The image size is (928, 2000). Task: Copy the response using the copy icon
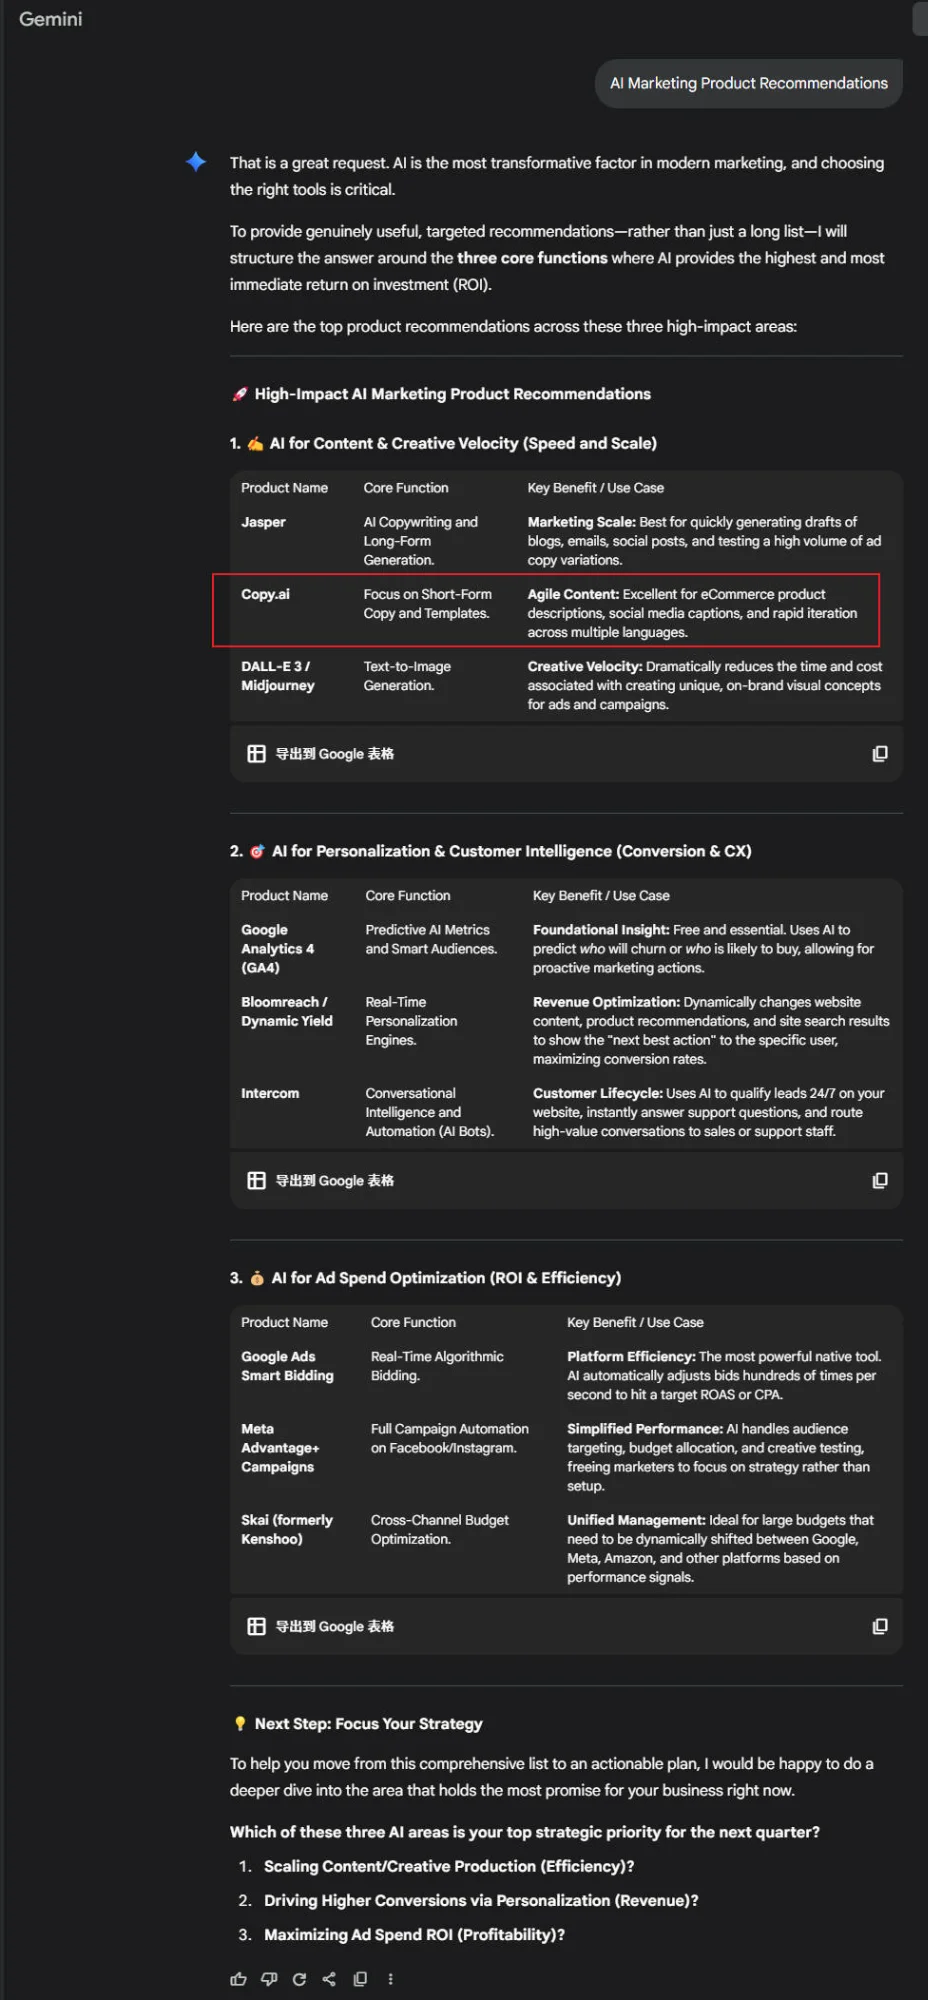(x=360, y=1978)
